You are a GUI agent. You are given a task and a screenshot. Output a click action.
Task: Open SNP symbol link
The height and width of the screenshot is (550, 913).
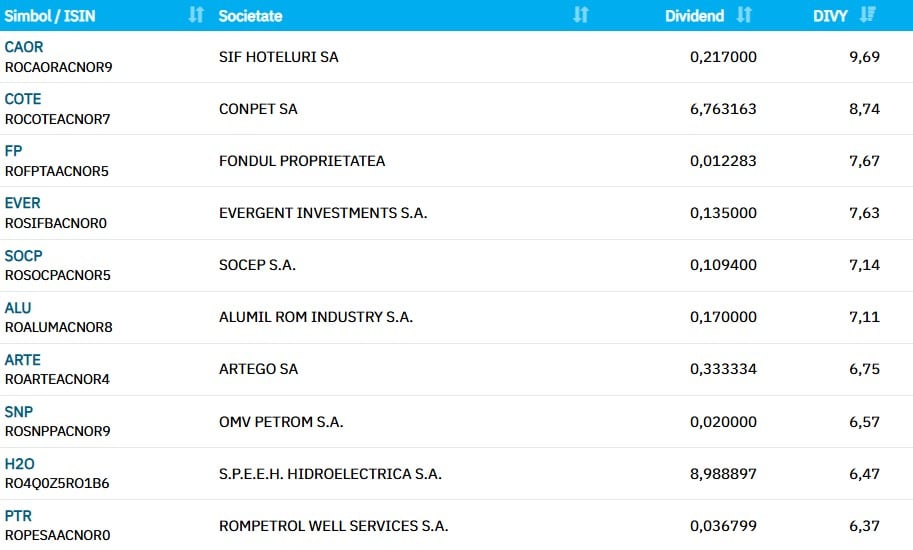pos(19,411)
